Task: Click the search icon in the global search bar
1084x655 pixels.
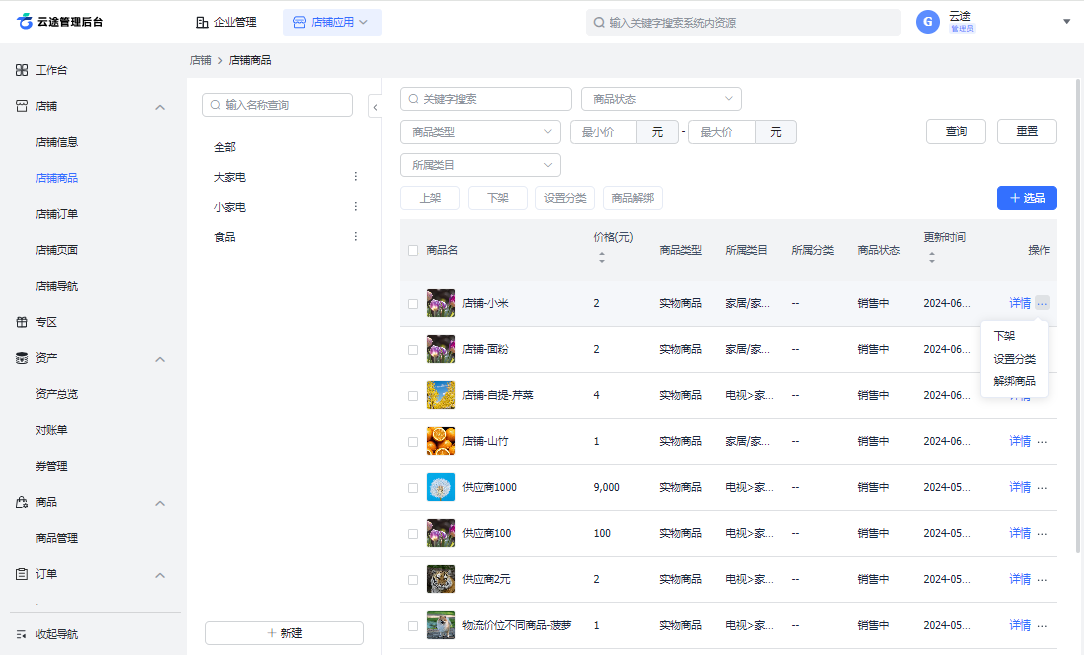Action: pyautogui.click(x=599, y=23)
